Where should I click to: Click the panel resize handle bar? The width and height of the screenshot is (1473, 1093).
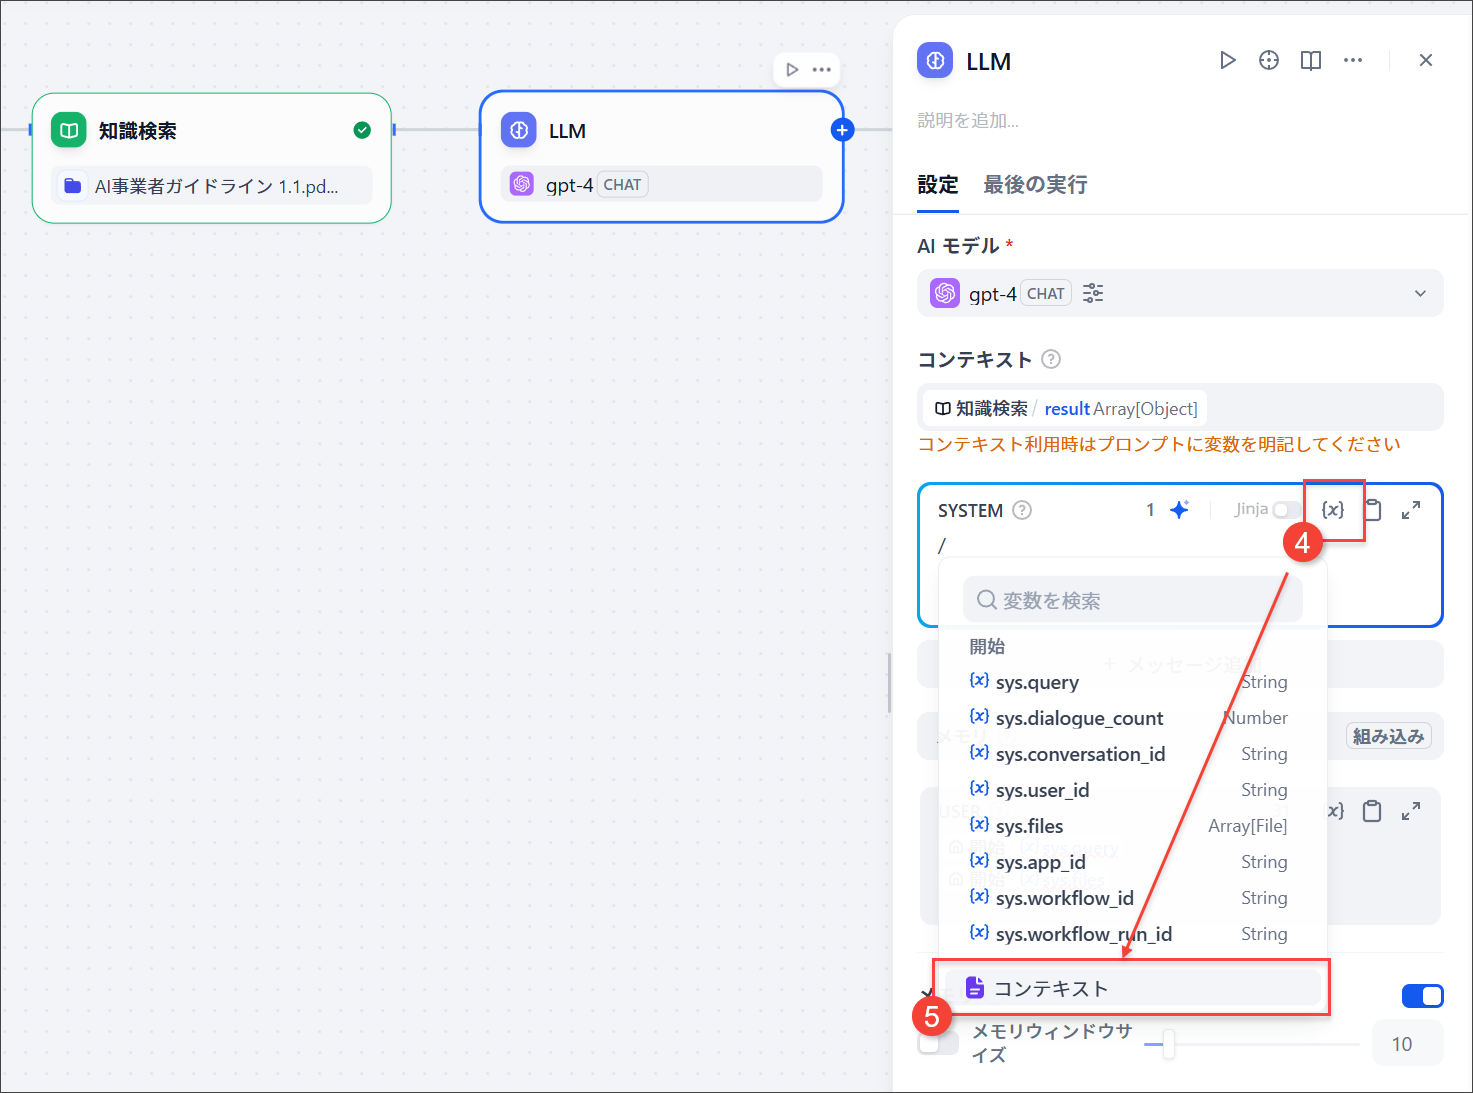point(889,683)
